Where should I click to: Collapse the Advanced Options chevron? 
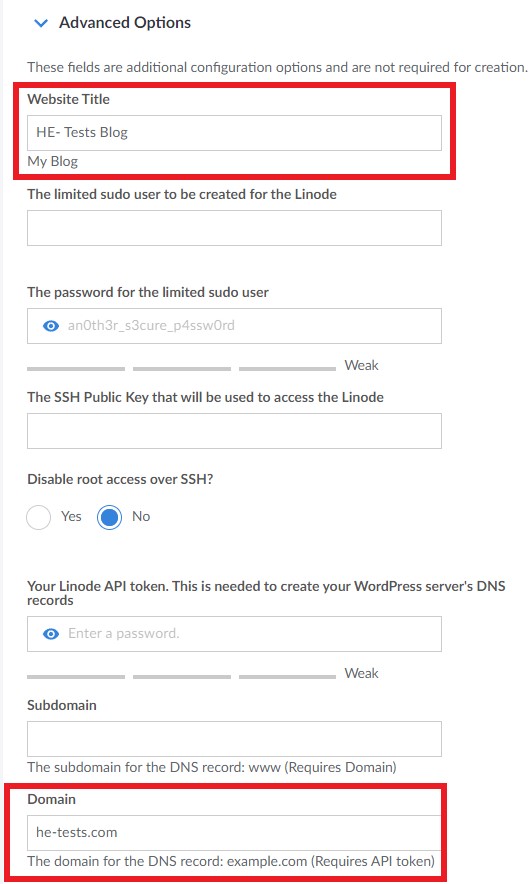(41, 23)
